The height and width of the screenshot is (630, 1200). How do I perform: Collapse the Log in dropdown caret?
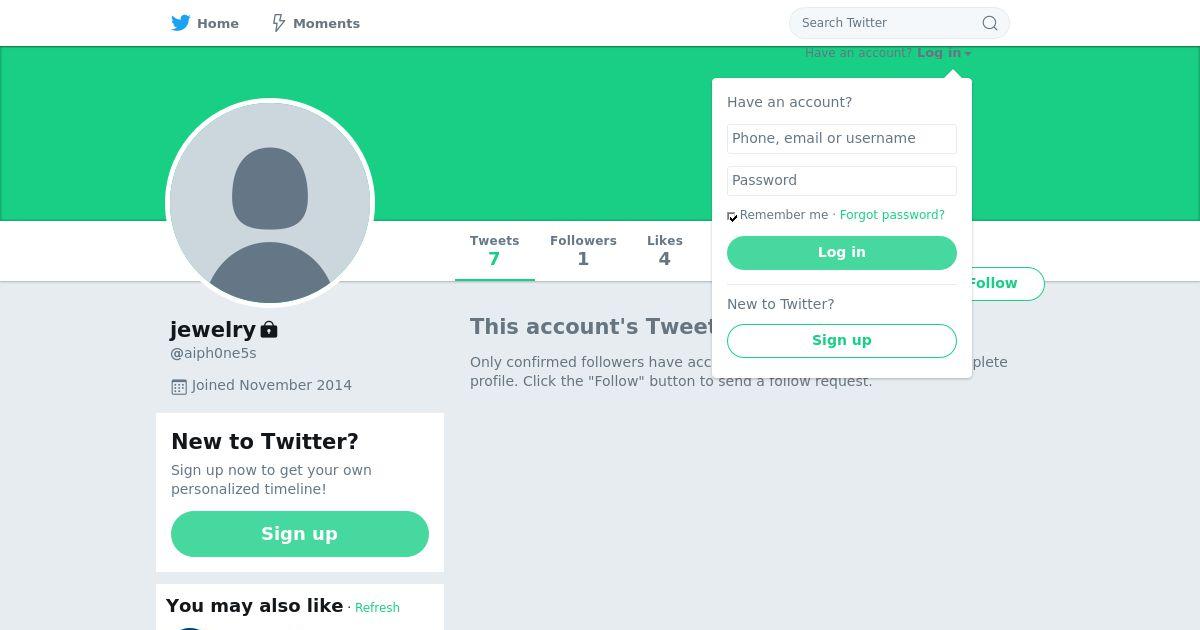968,54
